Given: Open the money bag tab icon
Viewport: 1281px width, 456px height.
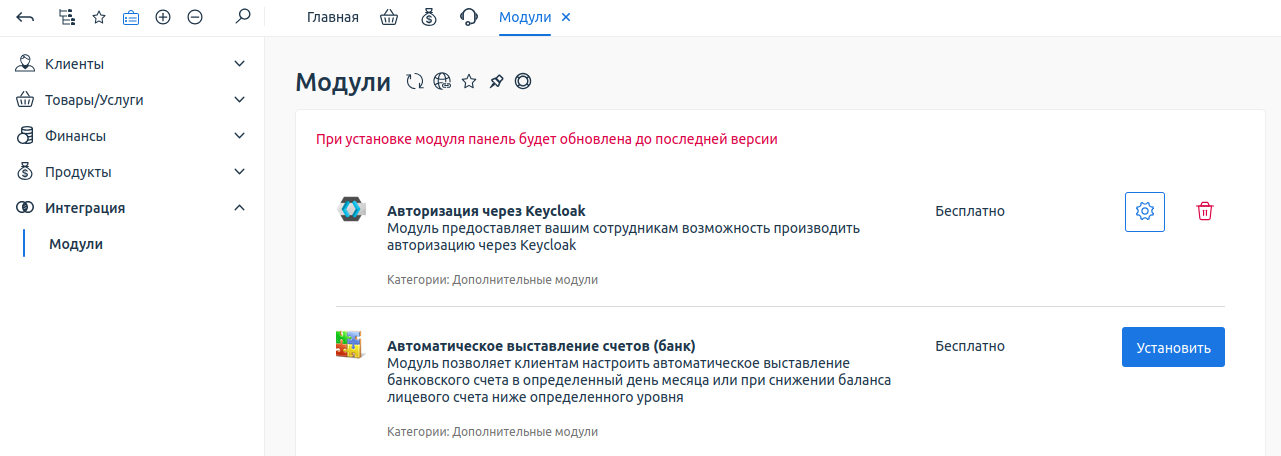Looking at the screenshot, I should 428,17.
